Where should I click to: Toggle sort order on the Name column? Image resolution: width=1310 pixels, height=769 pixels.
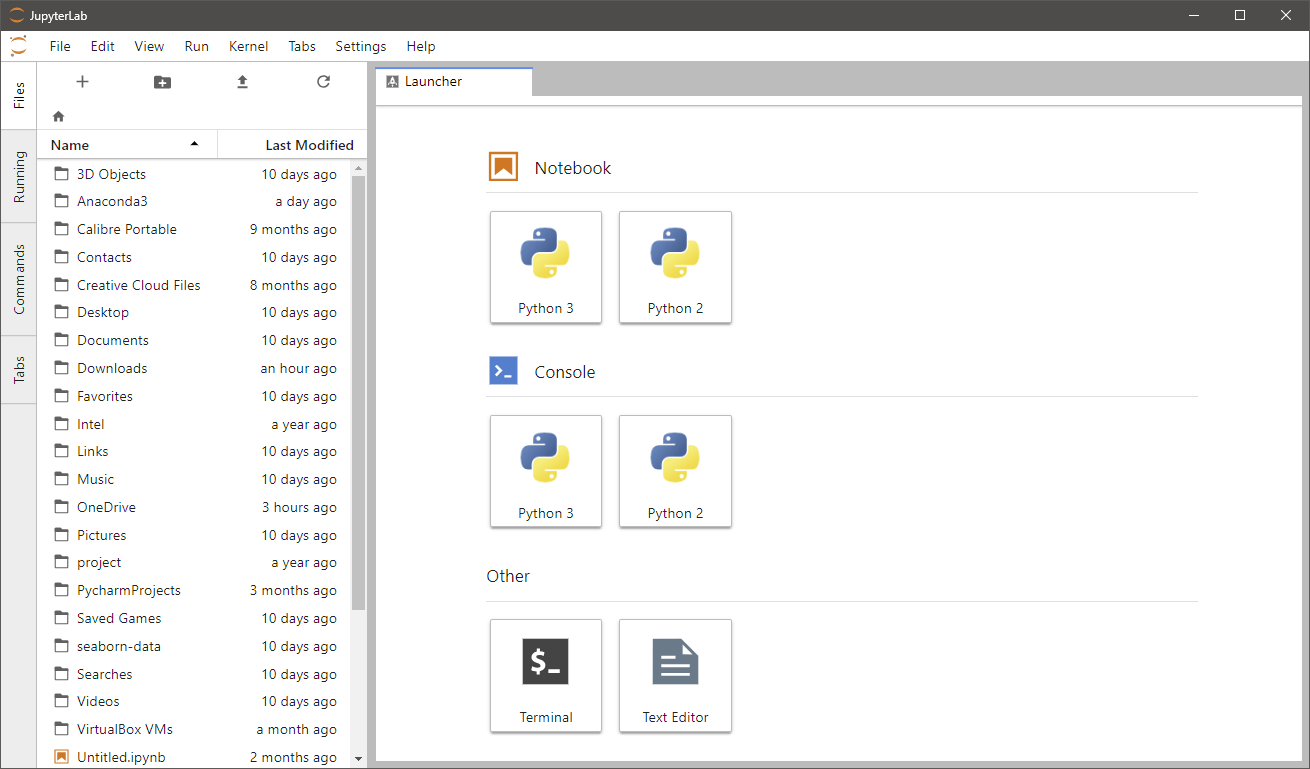coord(69,145)
